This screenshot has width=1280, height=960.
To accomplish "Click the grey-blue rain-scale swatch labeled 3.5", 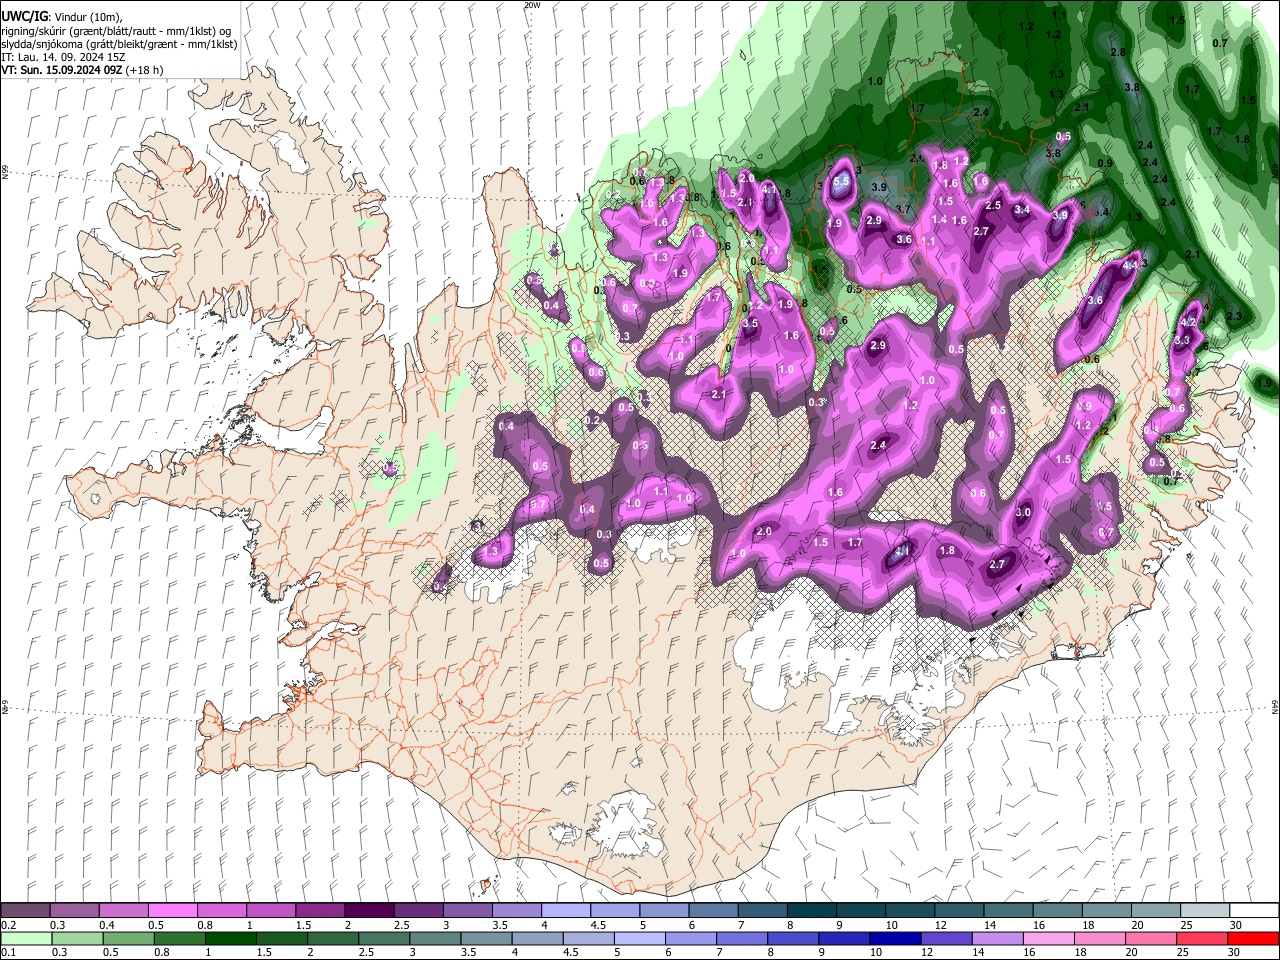I will (485, 938).
